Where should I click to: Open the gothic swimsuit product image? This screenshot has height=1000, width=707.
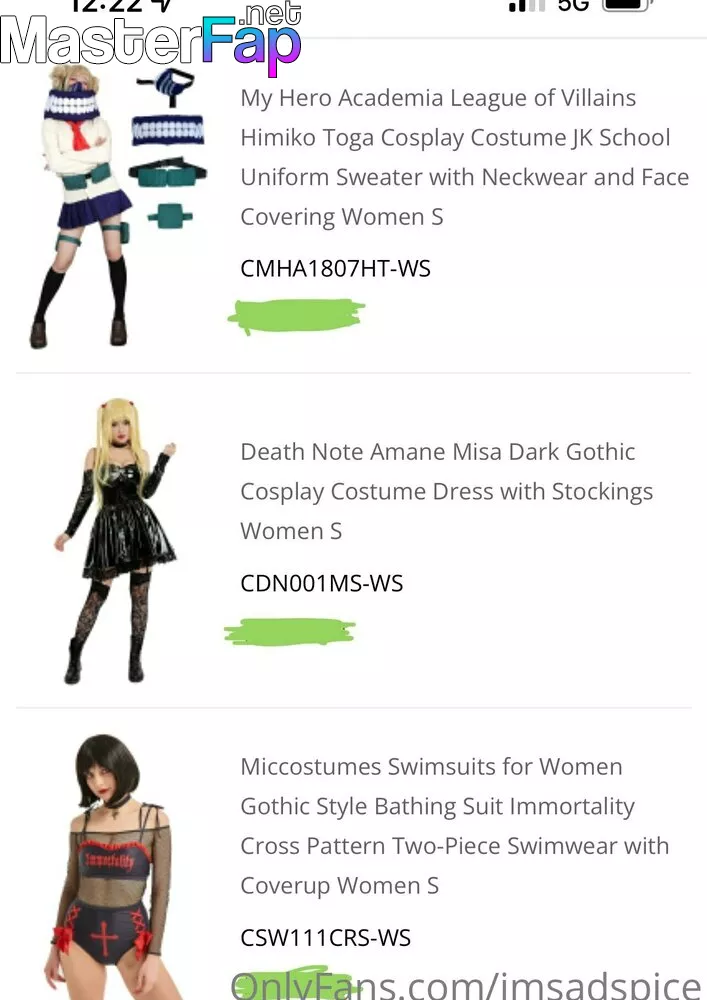110,866
